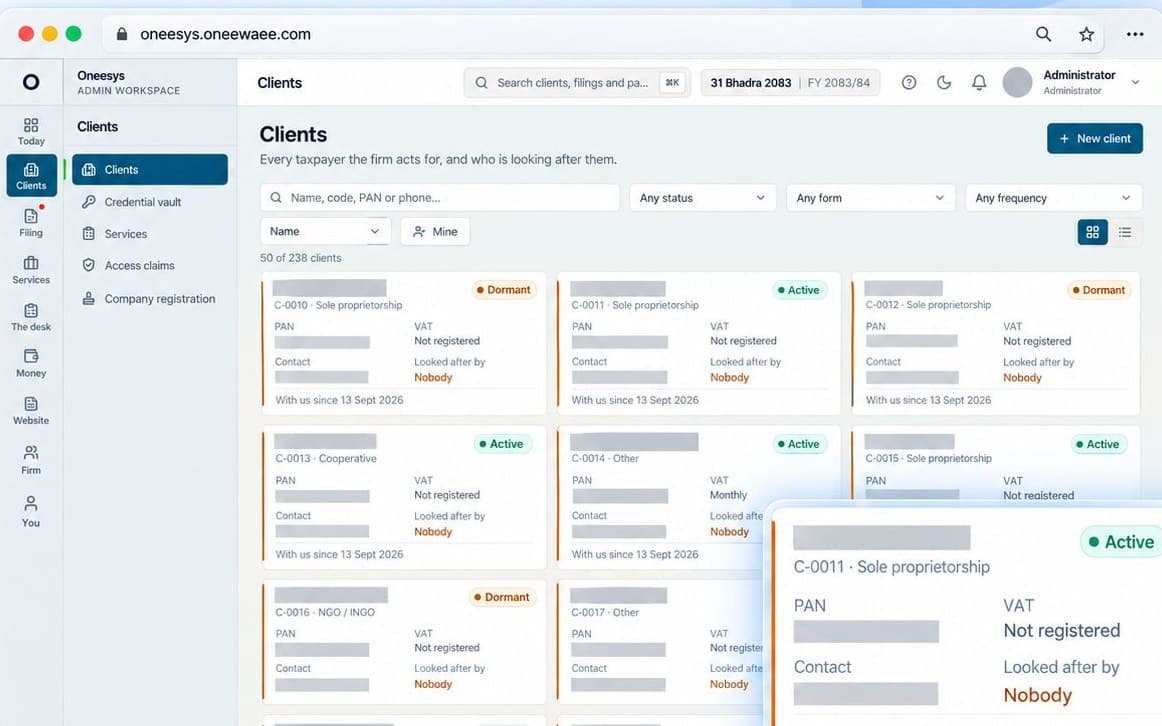
Task: Open the Services briefcase in left rail
Action: (30, 270)
